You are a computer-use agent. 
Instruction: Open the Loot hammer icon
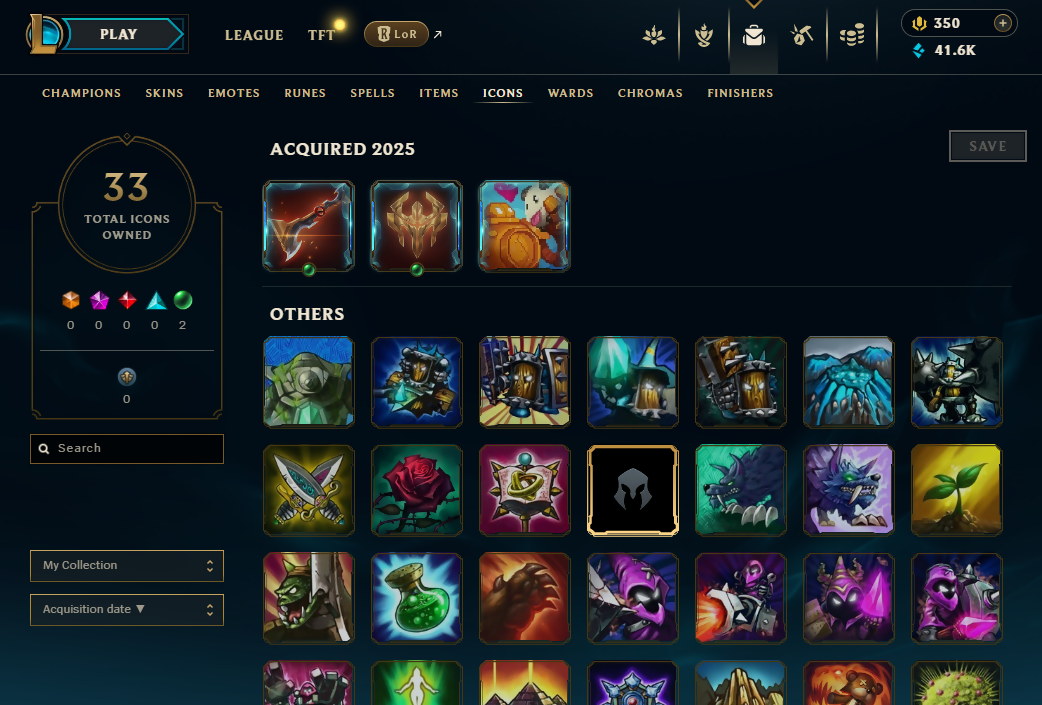click(802, 35)
